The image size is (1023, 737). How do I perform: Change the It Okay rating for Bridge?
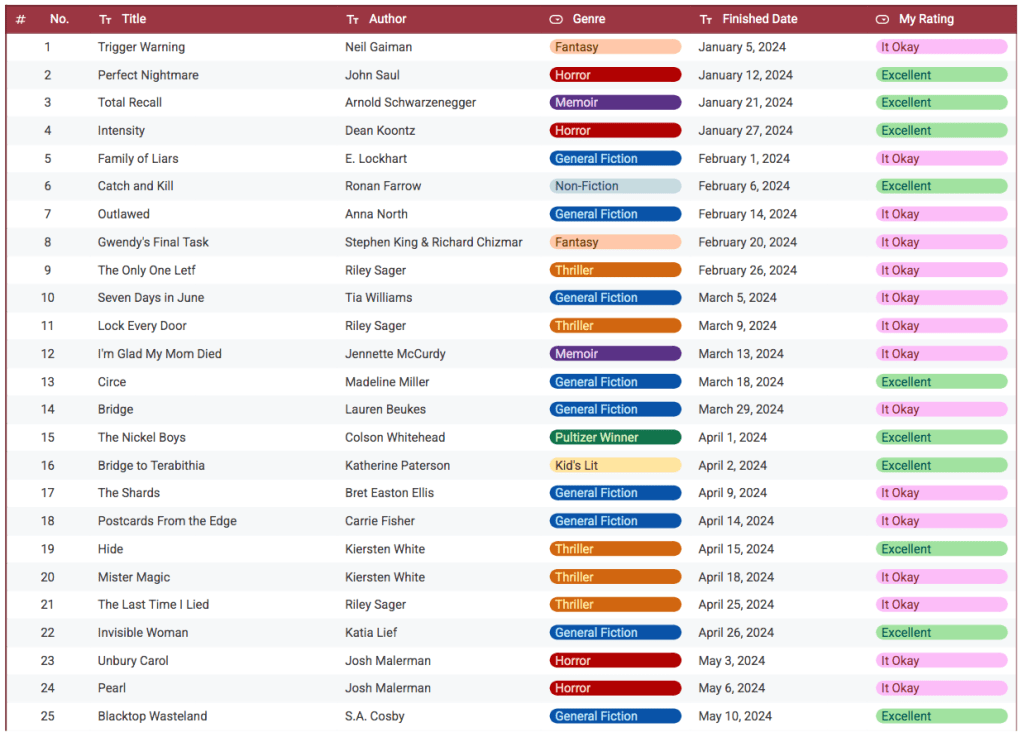(941, 410)
